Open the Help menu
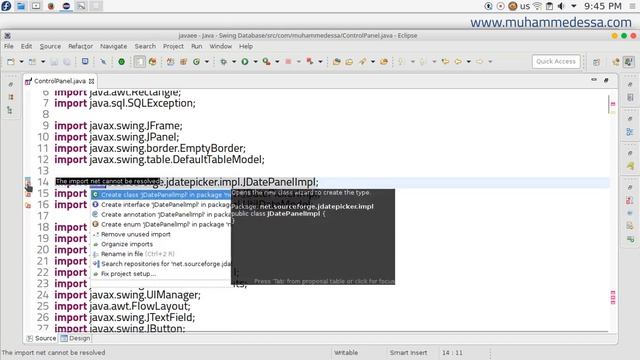640x360 pixels. (x=246, y=47)
